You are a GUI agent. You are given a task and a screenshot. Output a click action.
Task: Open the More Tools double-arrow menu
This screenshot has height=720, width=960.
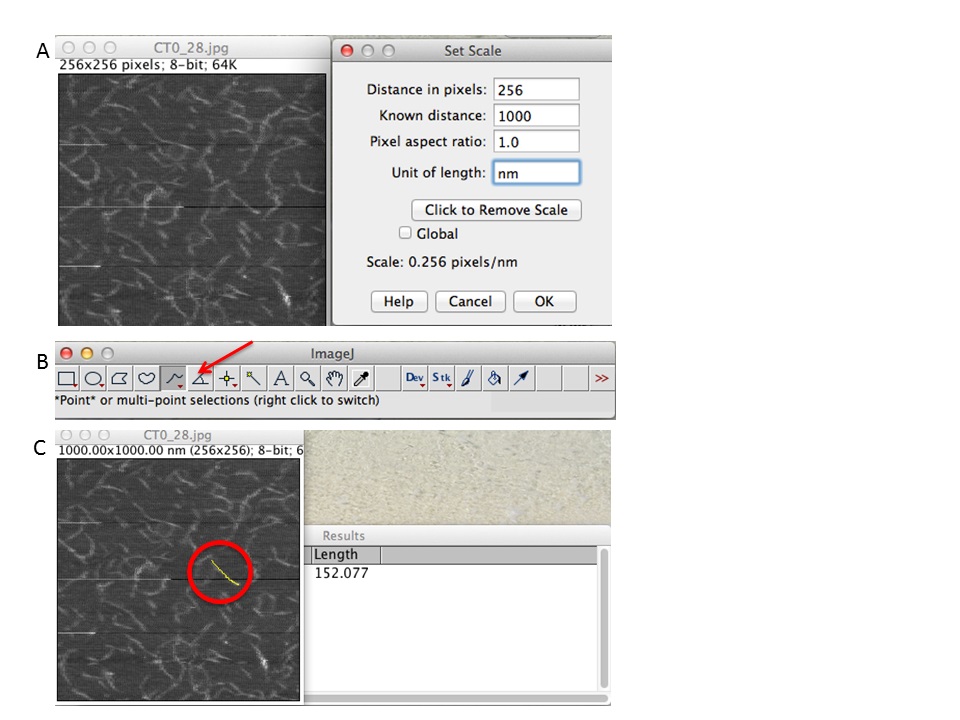click(x=602, y=378)
